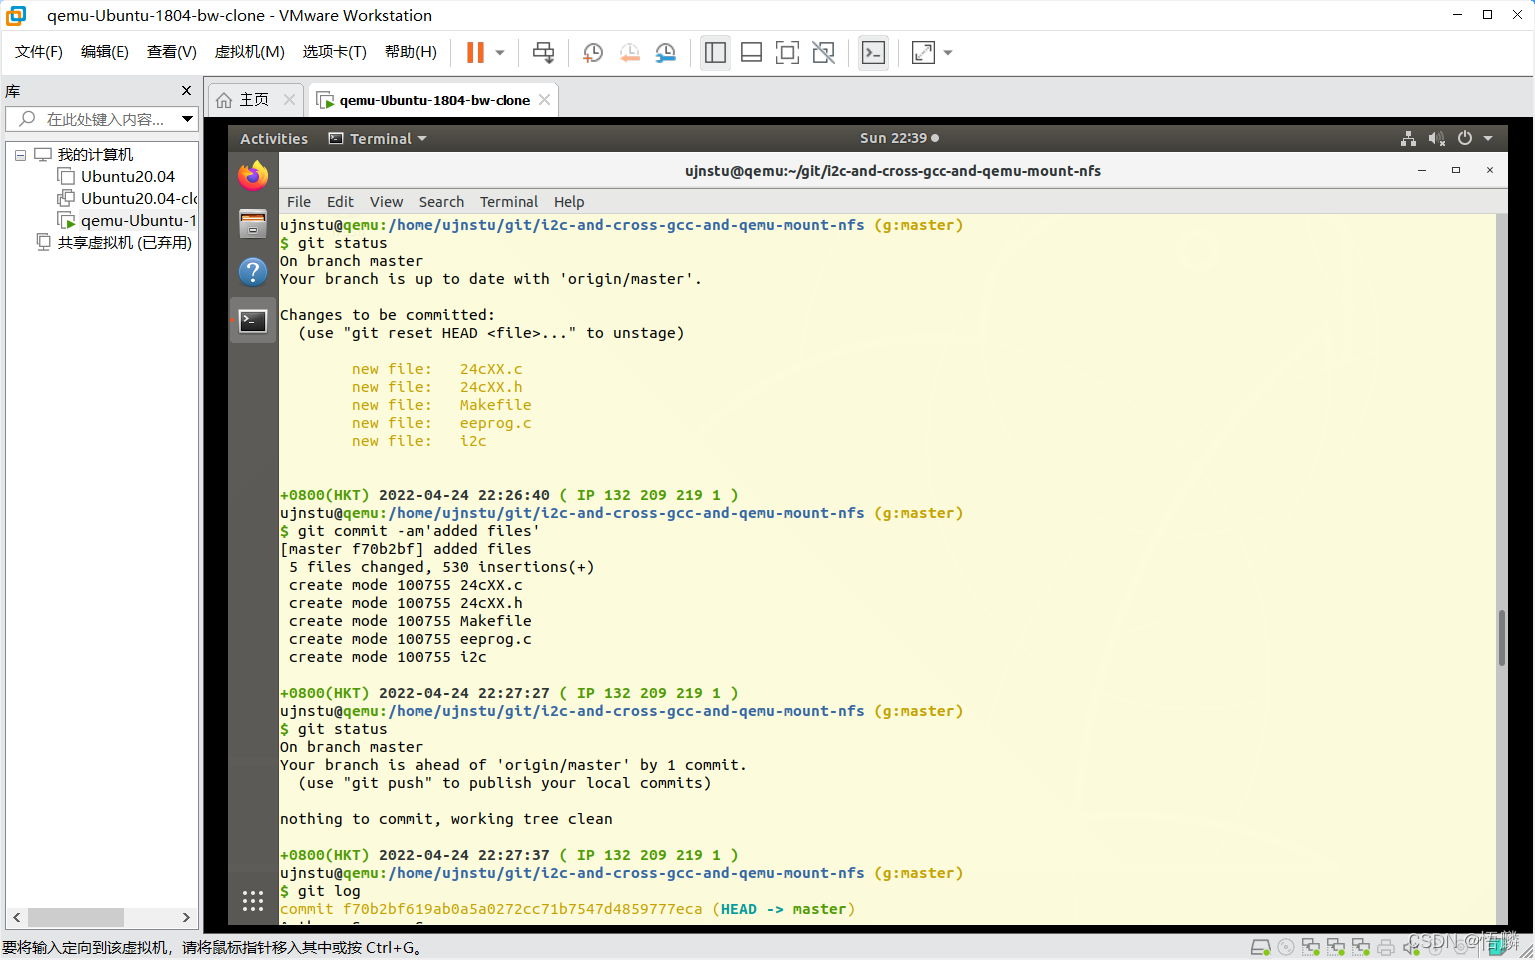Open terminal File menu
1535x960 pixels.
pos(299,201)
